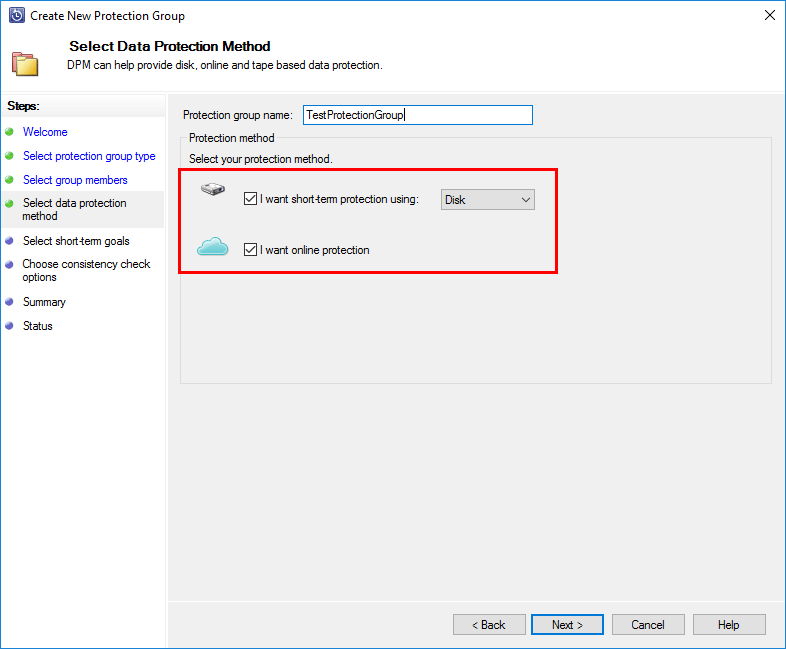Click the Select your protection method text

coord(261,159)
